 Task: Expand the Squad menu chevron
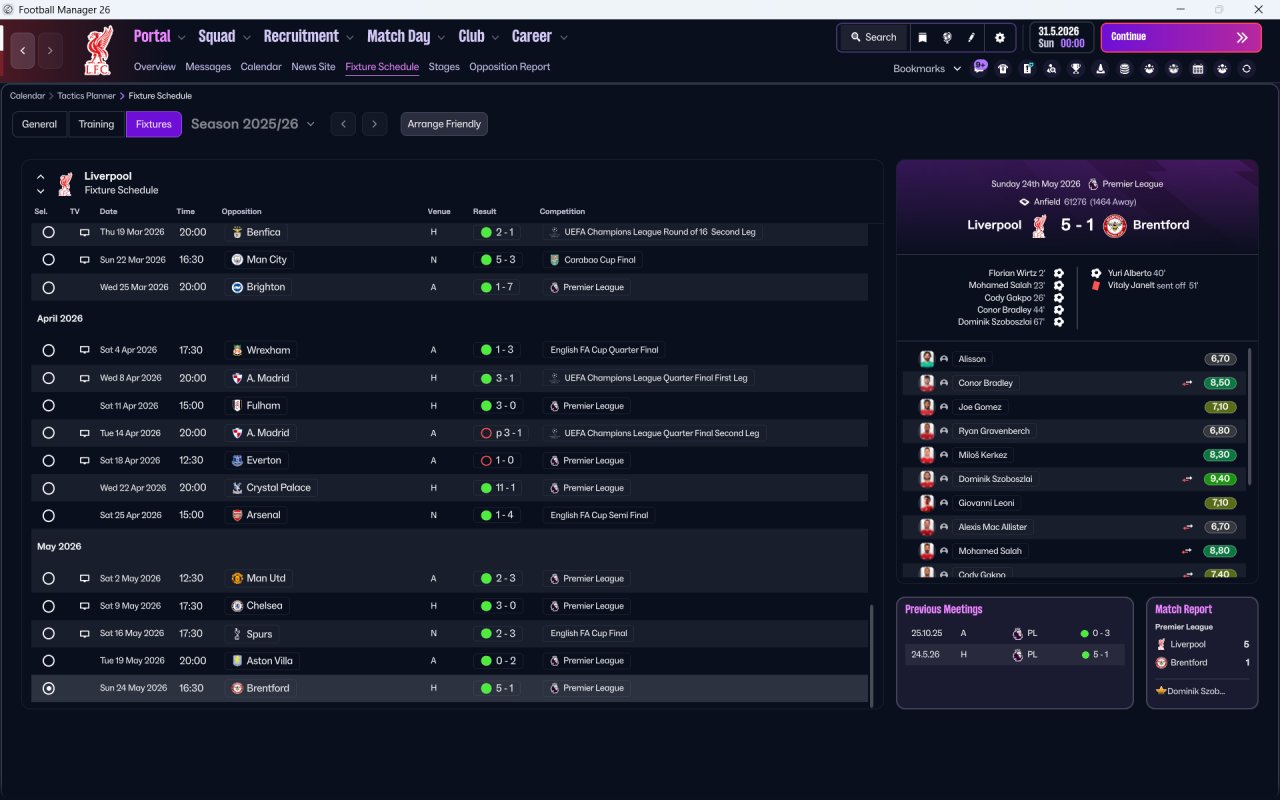(246, 38)
